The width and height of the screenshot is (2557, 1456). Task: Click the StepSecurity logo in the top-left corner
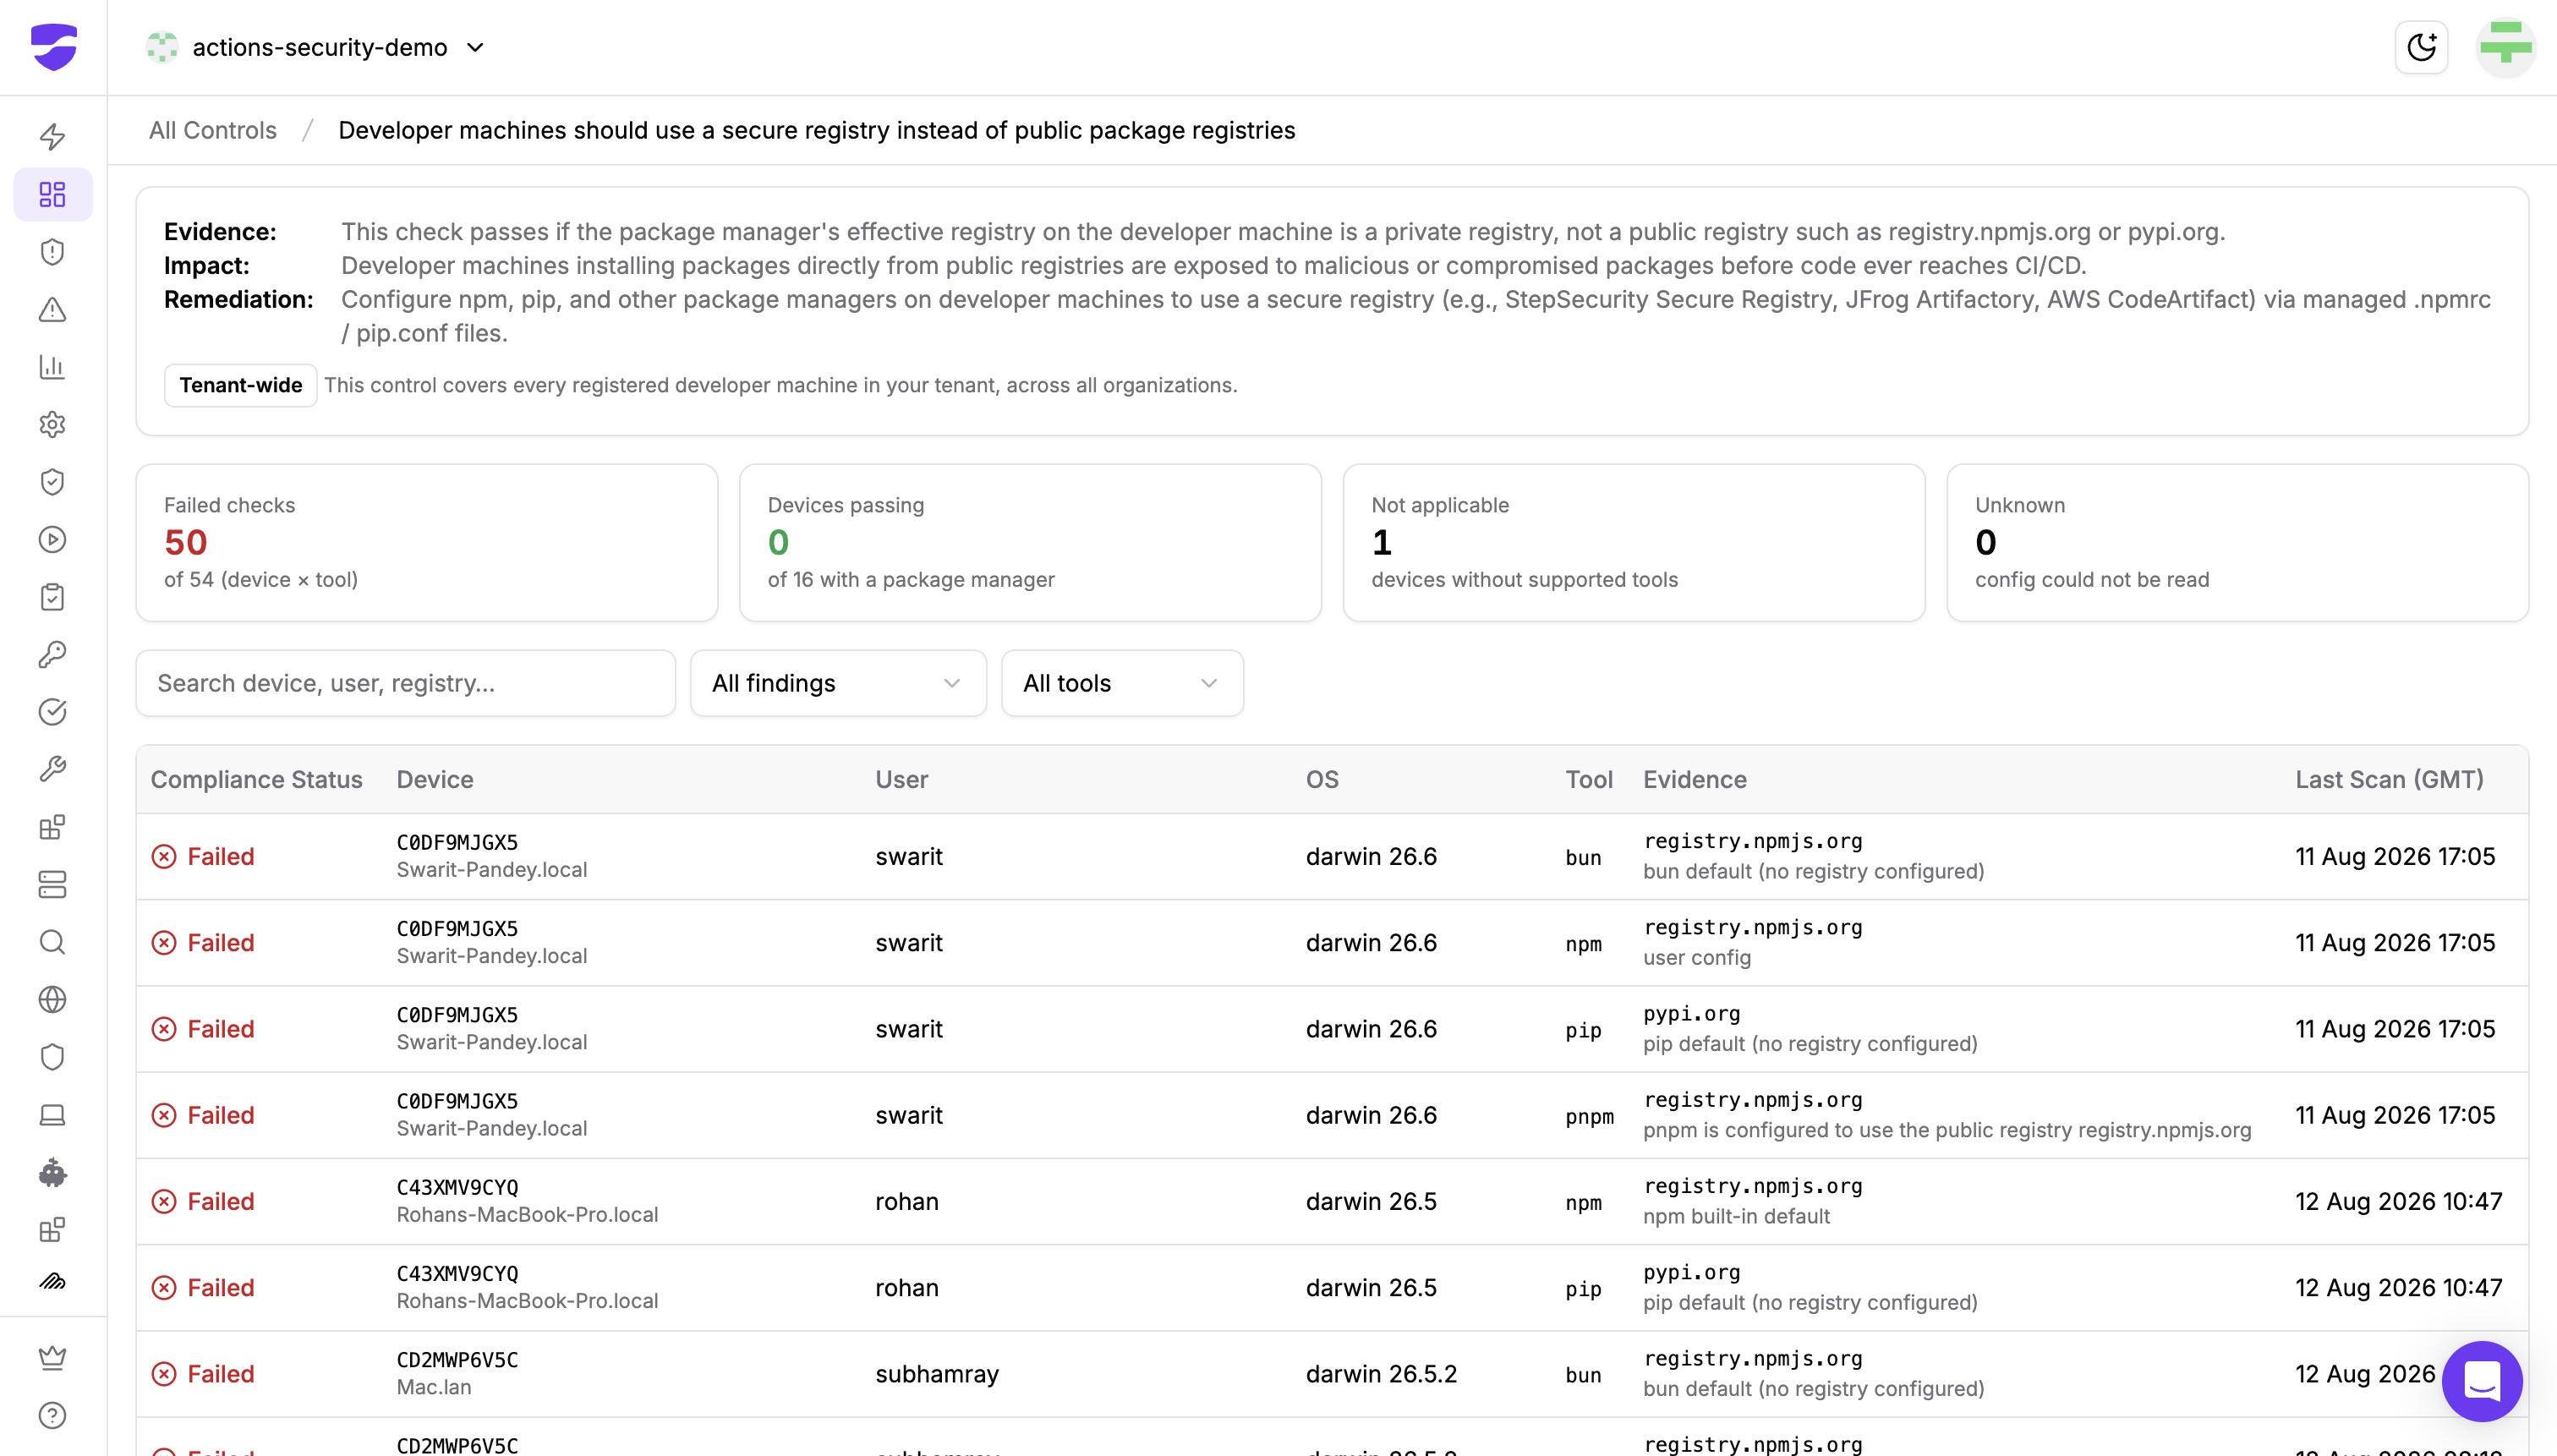pyautogui.click(x=53, y=47)
